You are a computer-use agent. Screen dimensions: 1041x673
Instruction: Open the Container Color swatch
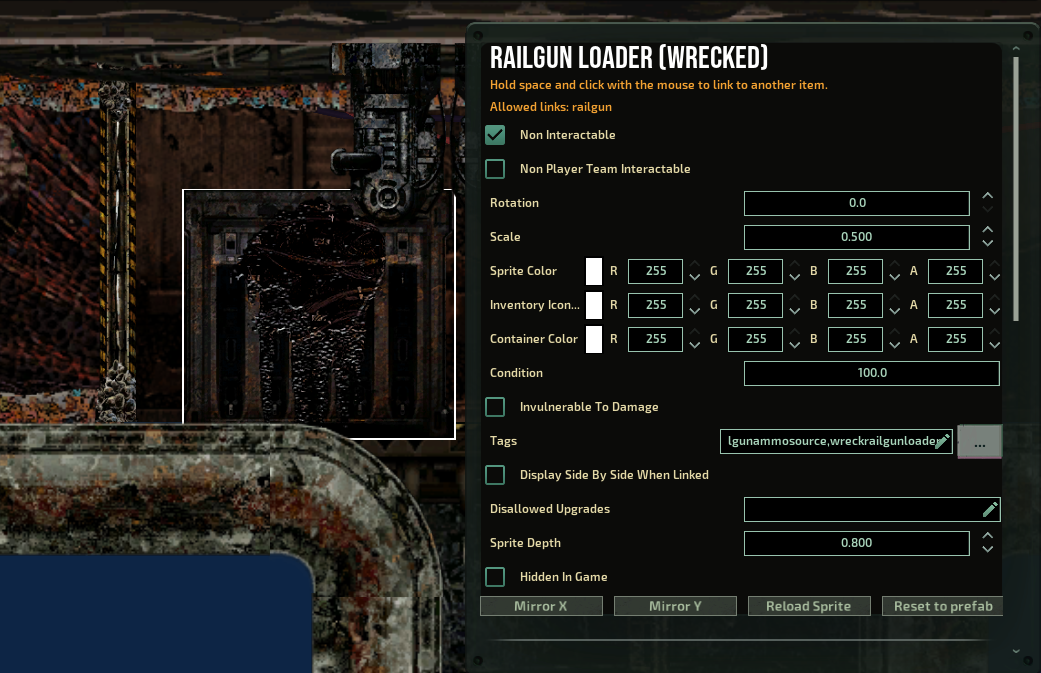pos(596,339)
